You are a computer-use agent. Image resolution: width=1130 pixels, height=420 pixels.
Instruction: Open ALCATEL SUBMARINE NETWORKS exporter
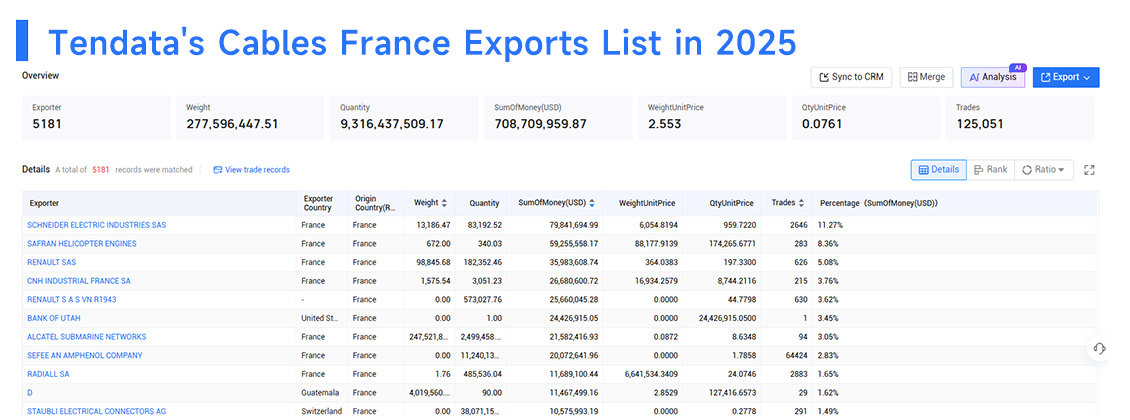[86, 337]
